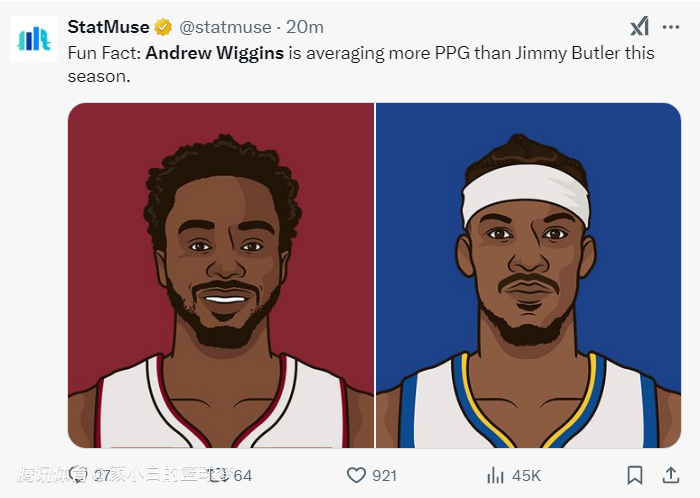This screenshot has width=700, height=498.
Task: Bookmark this post
Action: 634,475
